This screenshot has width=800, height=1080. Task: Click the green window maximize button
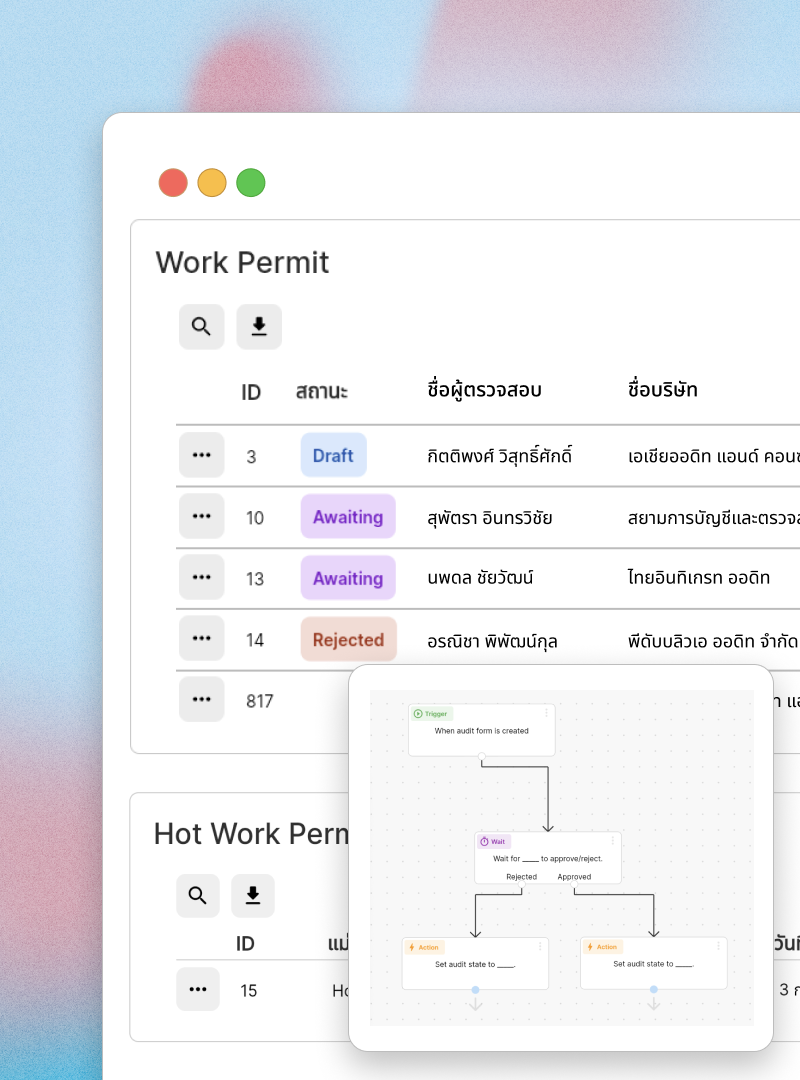tap(251, 184)
